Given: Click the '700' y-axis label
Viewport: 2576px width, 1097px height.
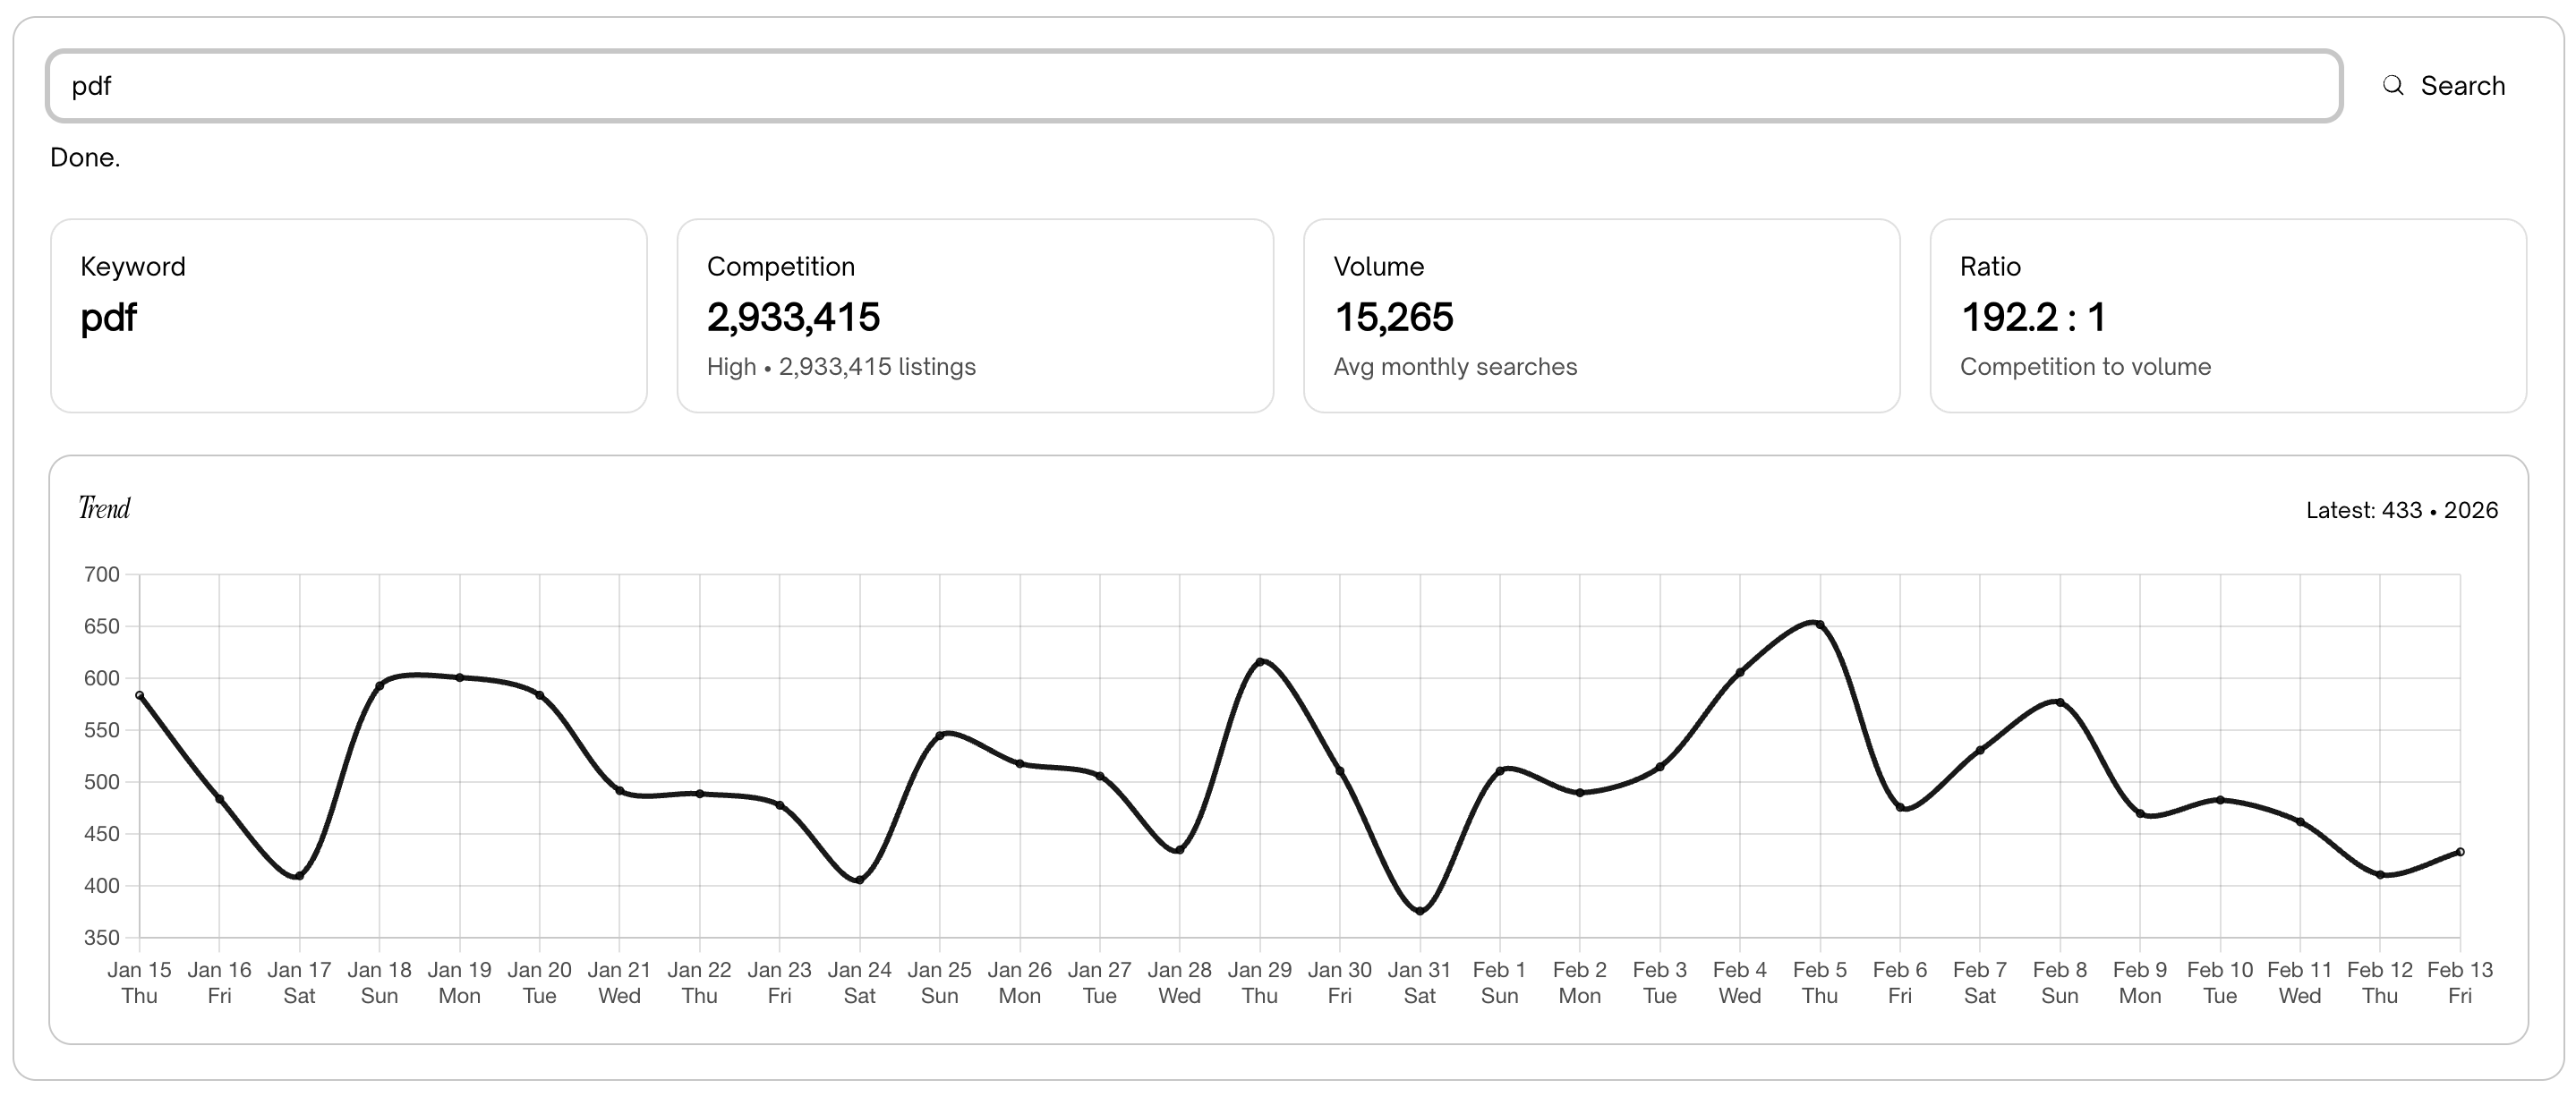Looking at the screenshot, I should coord(105,575).
